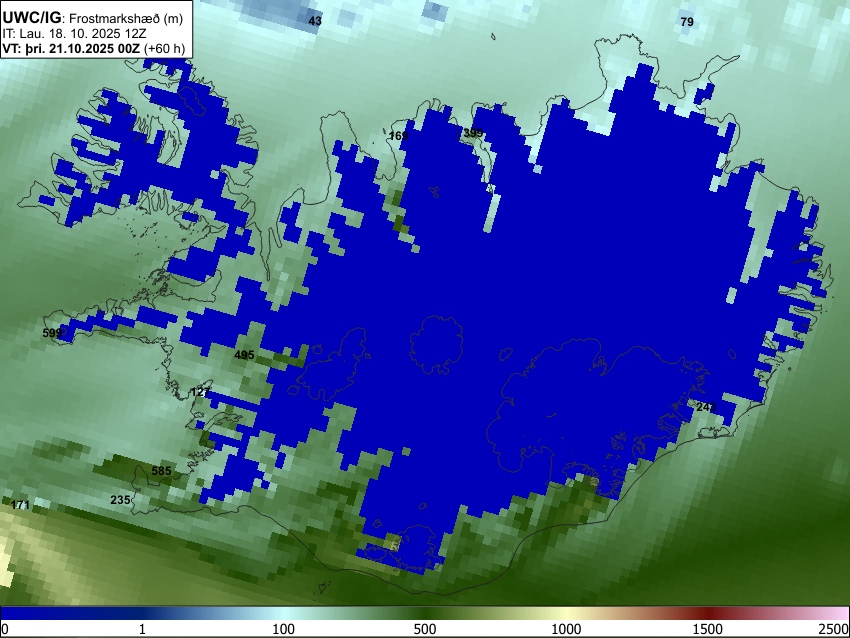Click the station value 399 on the map

point(473,133)
